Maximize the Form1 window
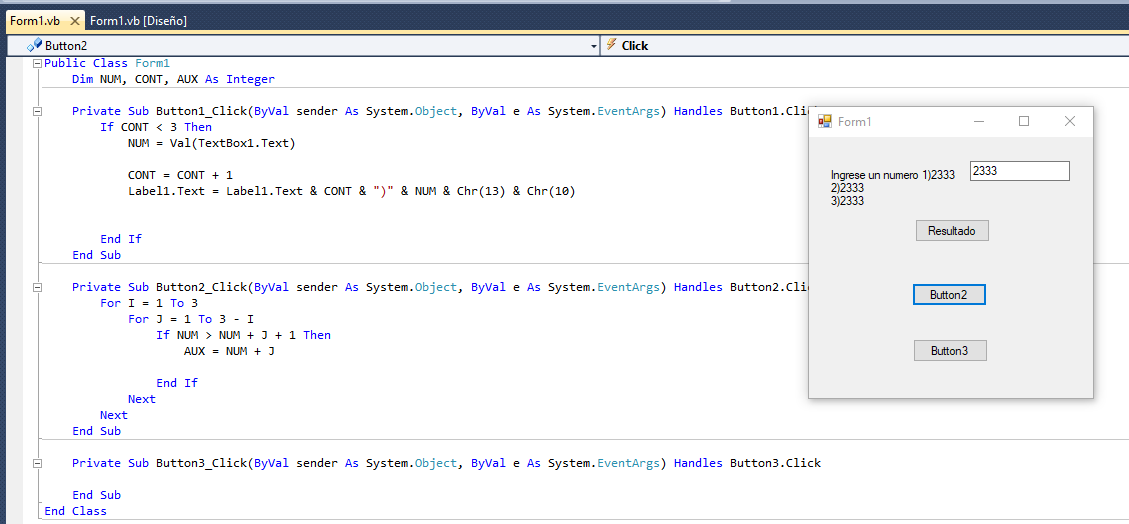Image resolution: width=1129 pixels, height=524 pixels. click(x=1023, y=122)
